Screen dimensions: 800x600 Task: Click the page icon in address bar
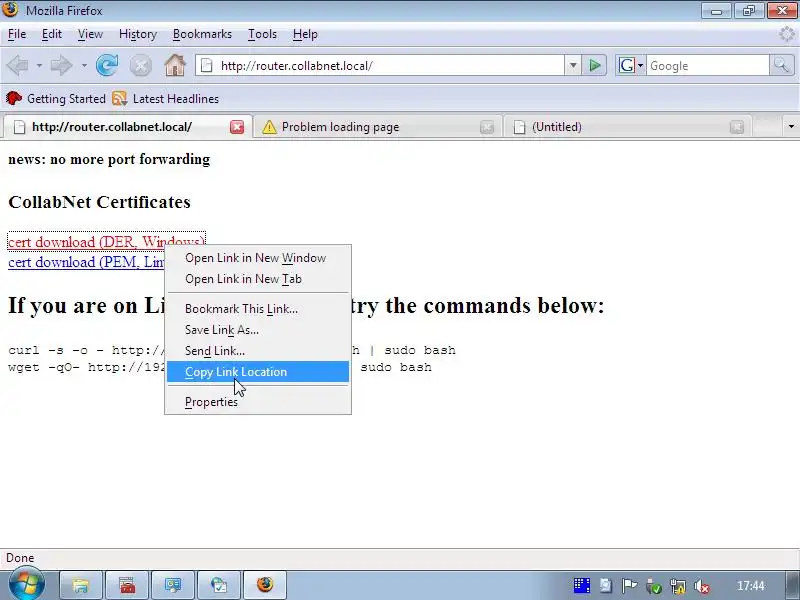click(x=207, y=65)
